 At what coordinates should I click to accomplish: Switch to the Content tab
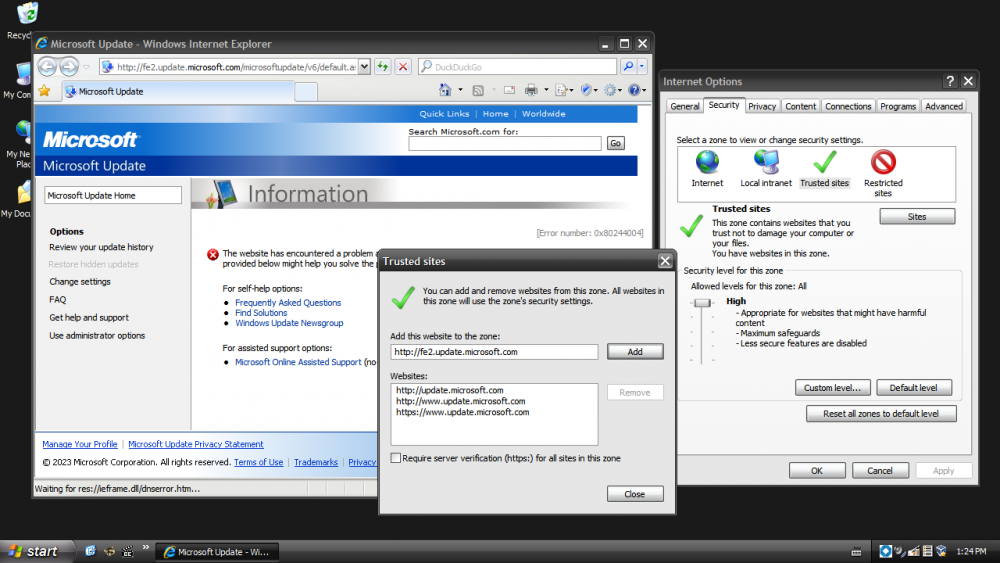(800, 106)
